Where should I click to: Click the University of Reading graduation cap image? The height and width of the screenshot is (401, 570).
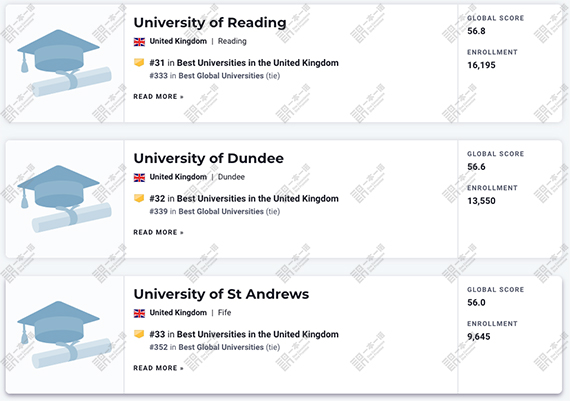64,63
